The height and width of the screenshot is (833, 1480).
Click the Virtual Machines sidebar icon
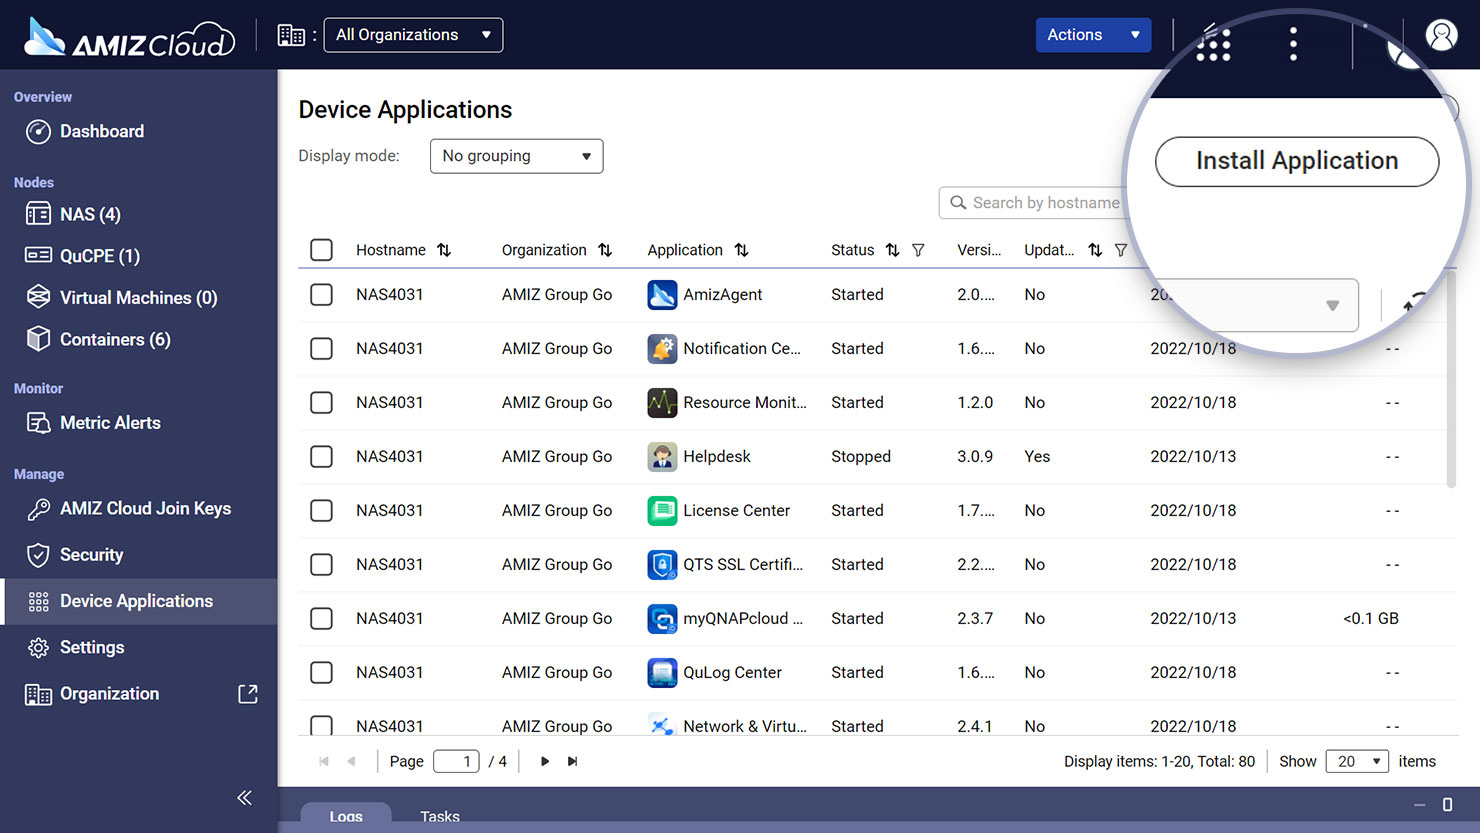coord(38,297)
